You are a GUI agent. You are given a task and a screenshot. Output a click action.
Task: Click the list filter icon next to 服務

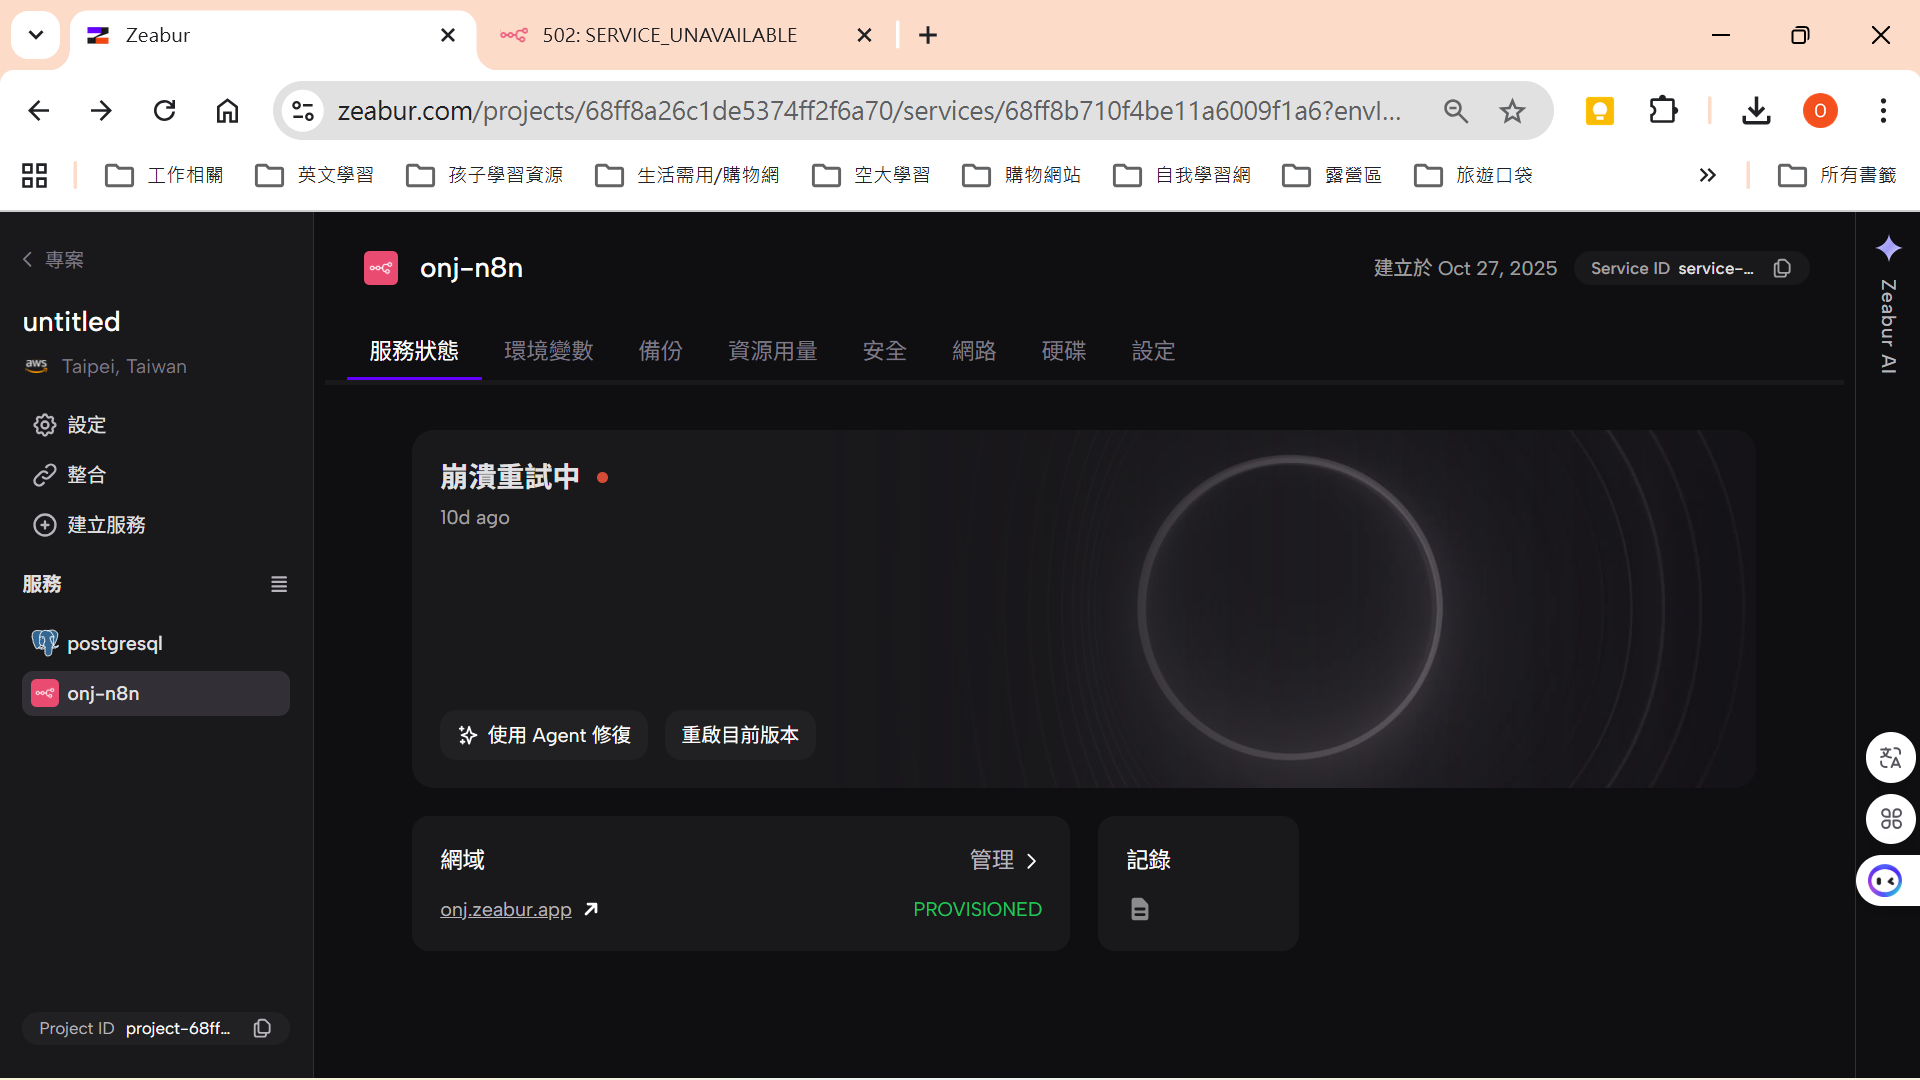point(278,584)
